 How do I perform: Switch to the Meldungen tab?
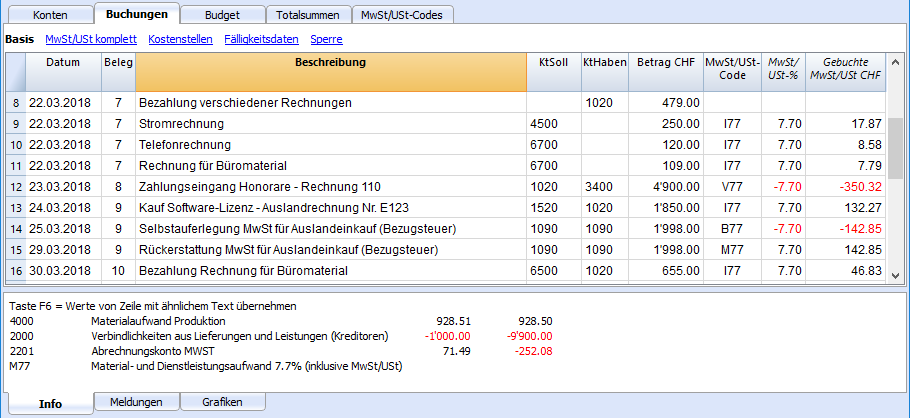(x=136, y=402)
